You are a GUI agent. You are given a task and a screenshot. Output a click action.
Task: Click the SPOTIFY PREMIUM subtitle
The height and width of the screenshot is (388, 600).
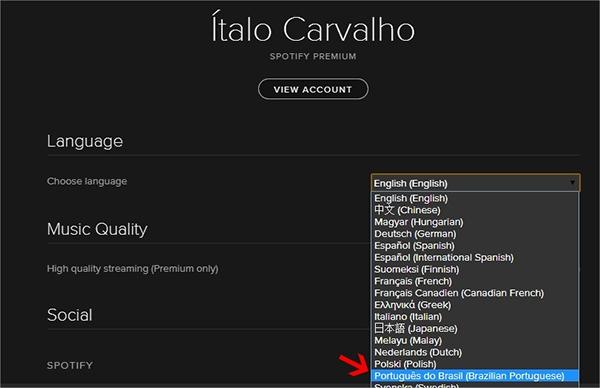(x=313, y=56)
